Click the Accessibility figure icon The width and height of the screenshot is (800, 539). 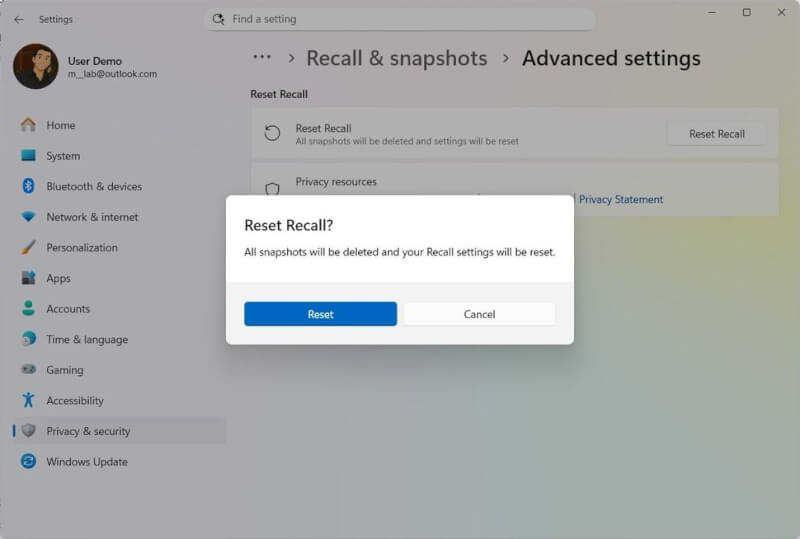click(28, 400)
